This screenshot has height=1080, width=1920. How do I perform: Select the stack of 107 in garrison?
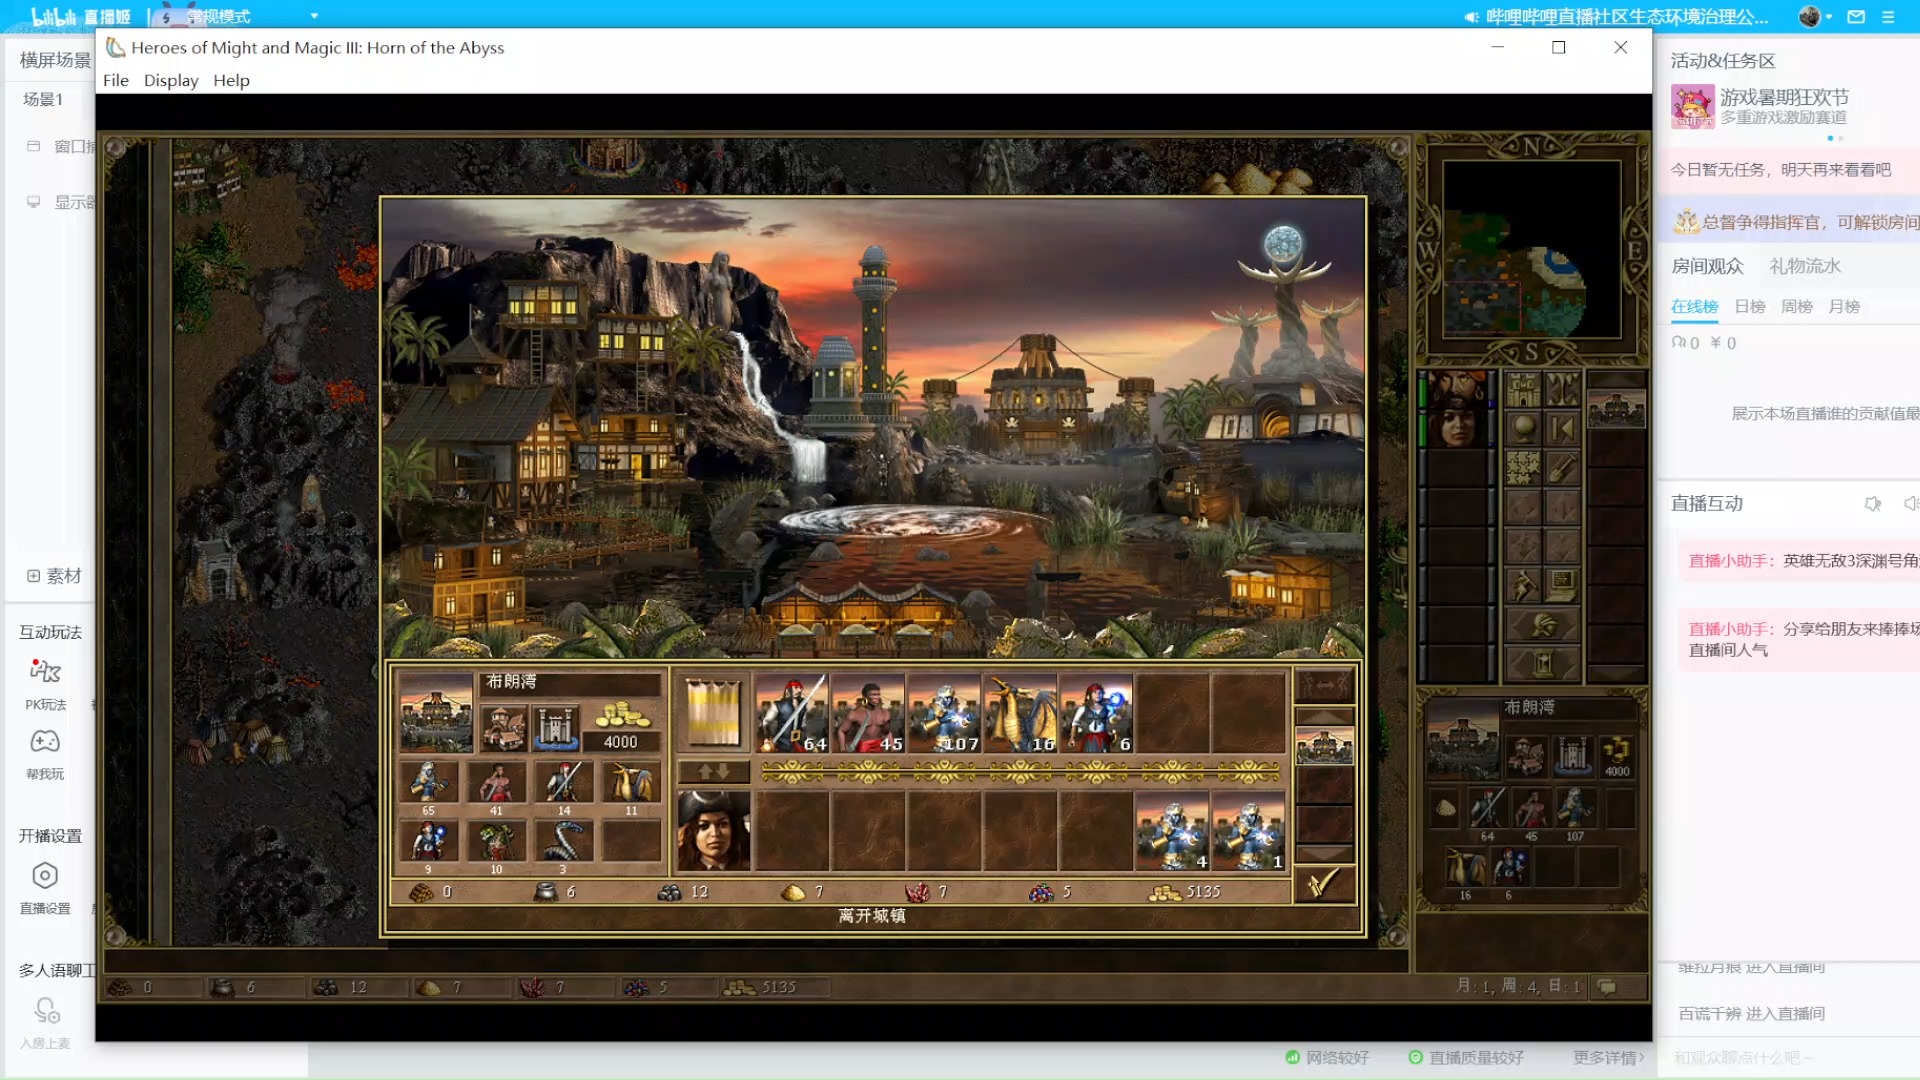[944, 713]
